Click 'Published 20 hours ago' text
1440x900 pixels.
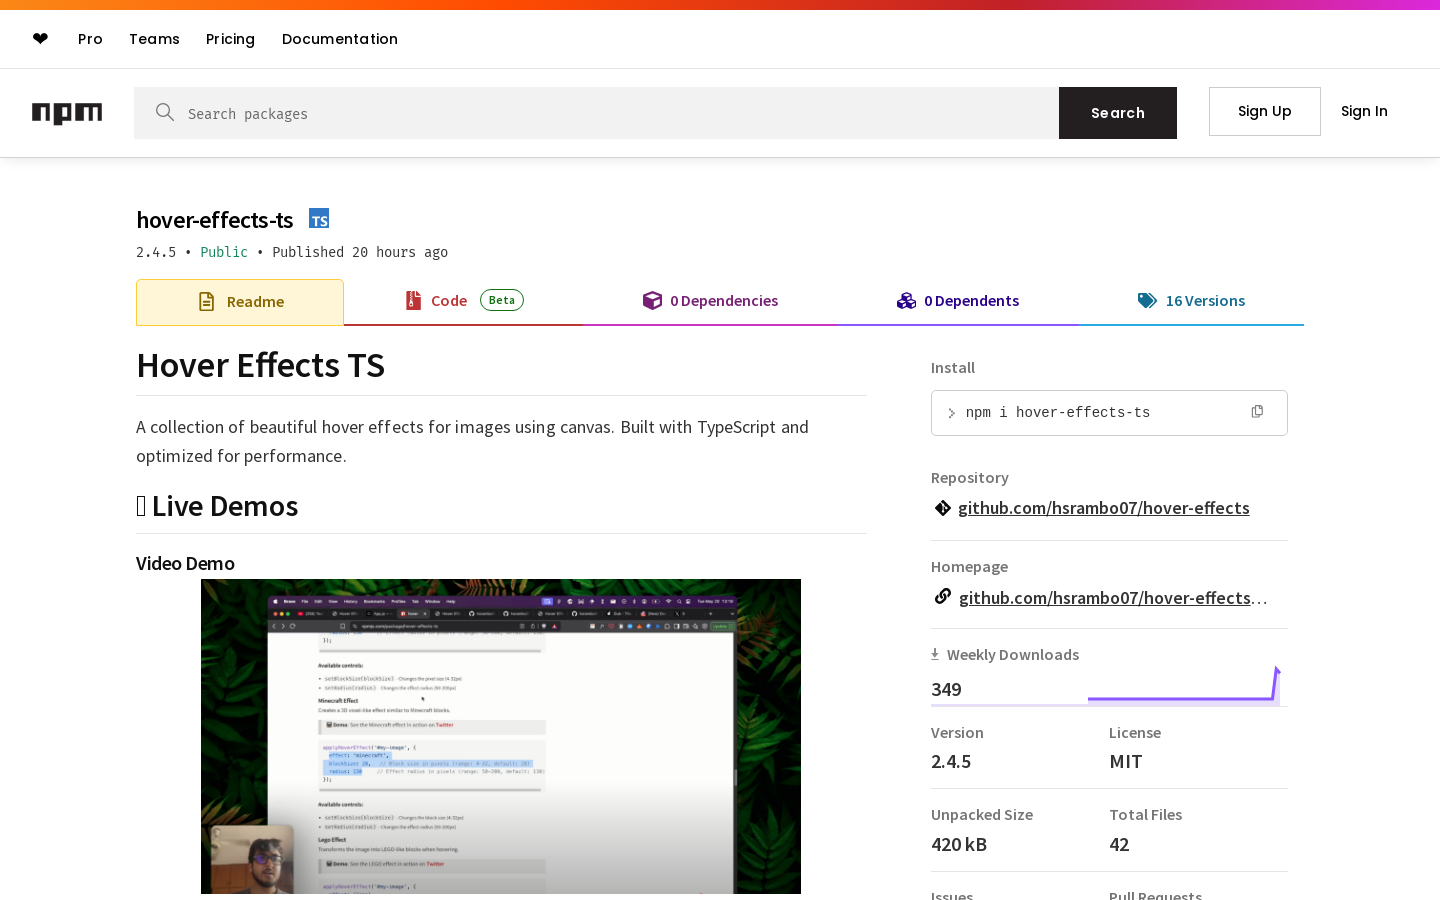pyautogui.click(x=360, y=252)
